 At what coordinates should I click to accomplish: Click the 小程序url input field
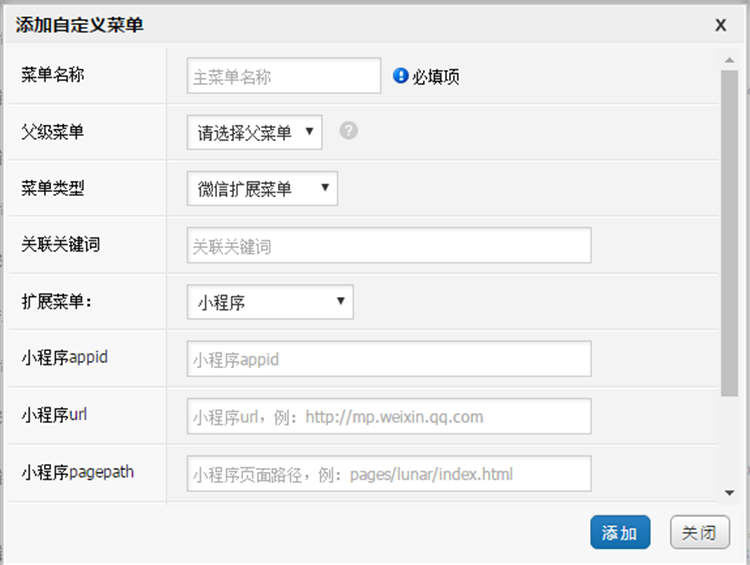pyautogui.click(x=389, y=416)
